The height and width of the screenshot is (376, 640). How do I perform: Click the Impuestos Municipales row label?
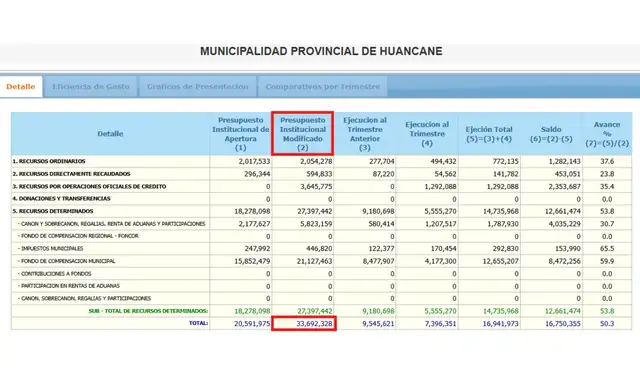pos(51,249)
